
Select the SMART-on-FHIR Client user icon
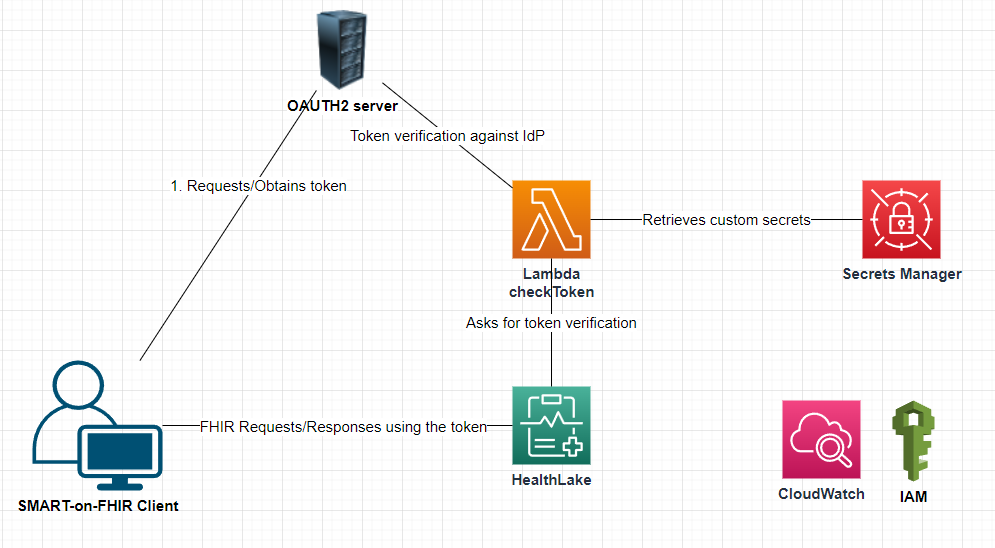97,426
